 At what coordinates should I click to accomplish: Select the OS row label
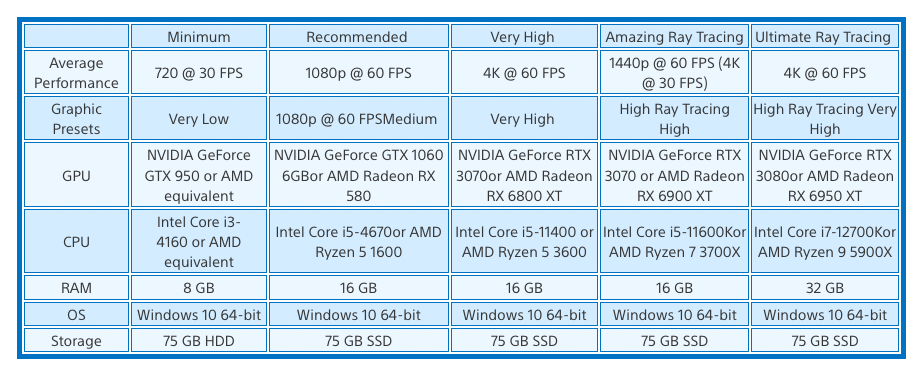point(77,314)
